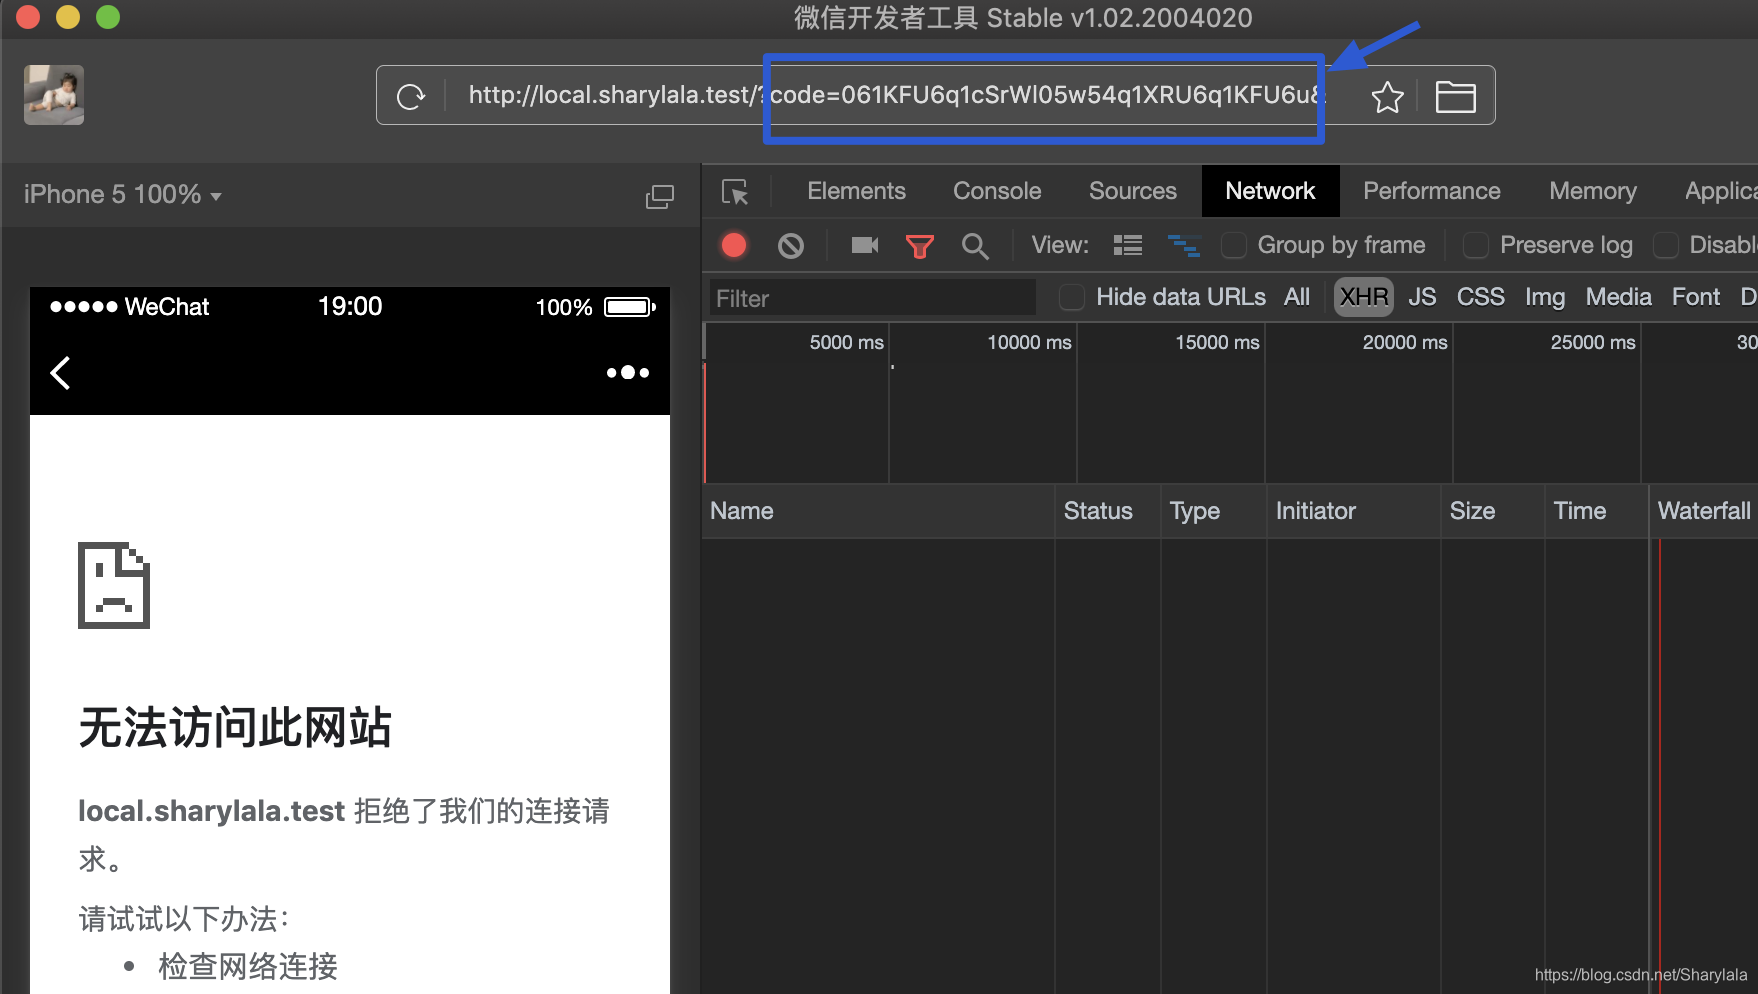Open the Performance panel
Viewport: 1758px width, 994px height.
1431,190
